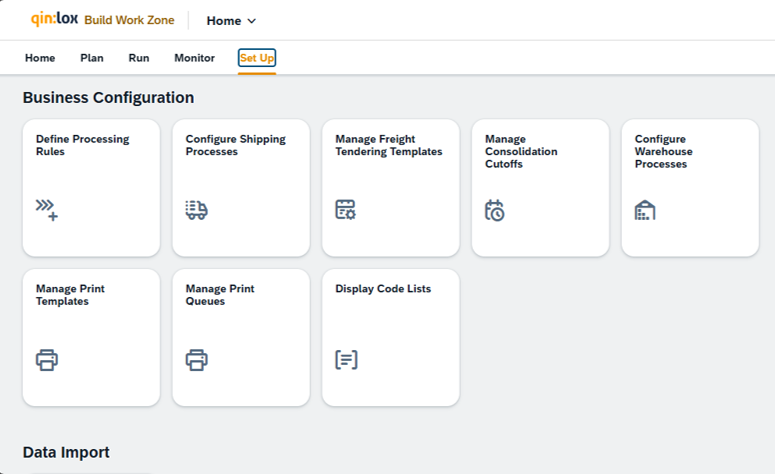This screenshot has height=474, width=775.
Task: Click the Build Work Zone title text
Action: [x=129, y=20]
